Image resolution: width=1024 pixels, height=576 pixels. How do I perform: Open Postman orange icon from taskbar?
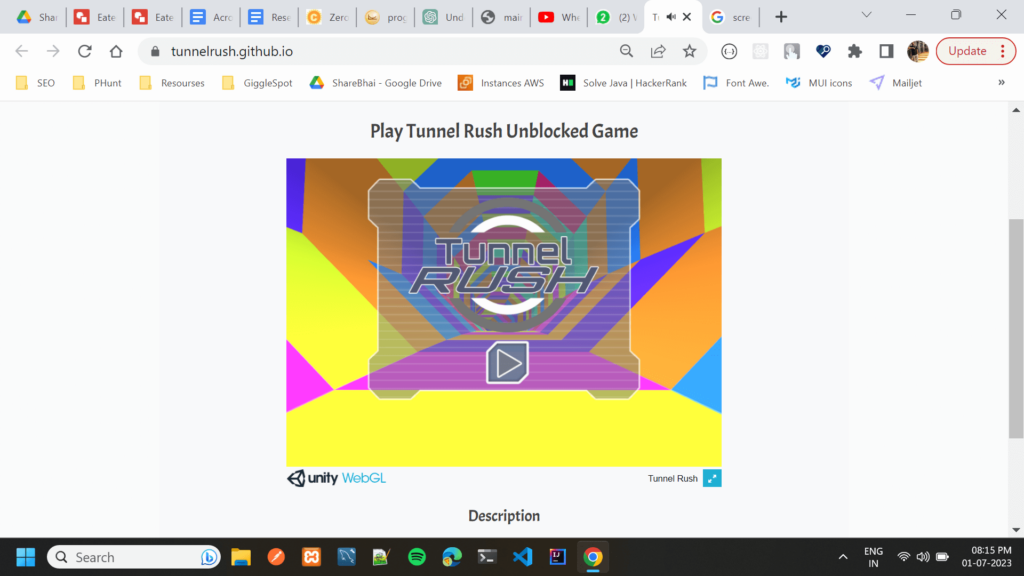pyautogui.click(x=276, y=557)
